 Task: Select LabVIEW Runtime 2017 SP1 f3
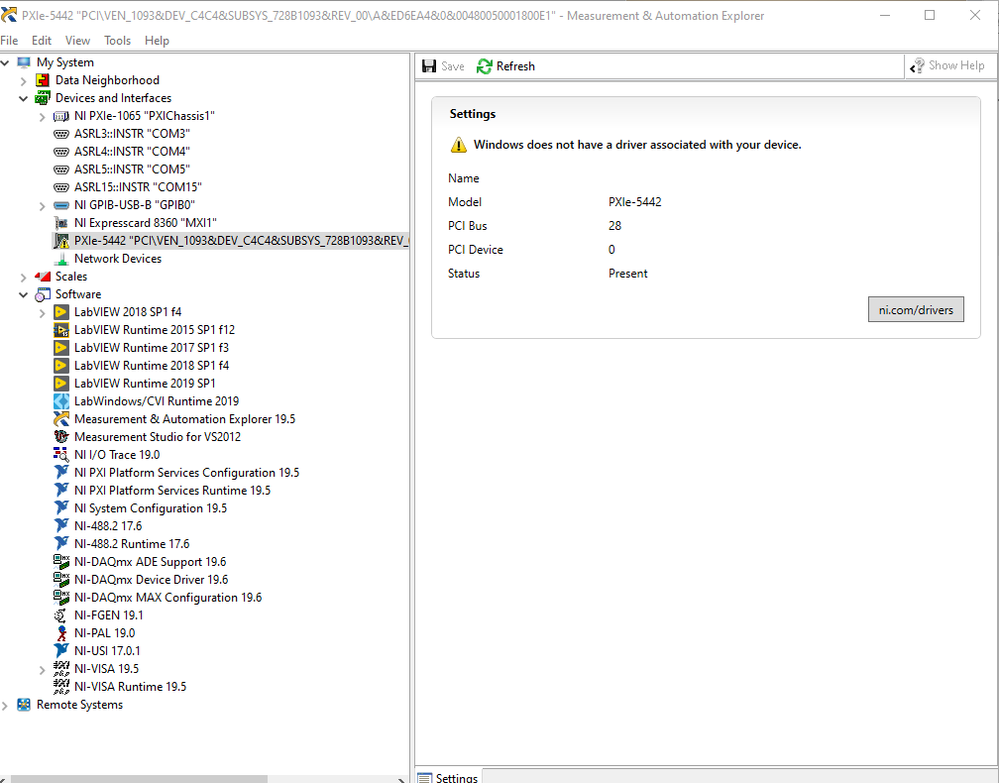click(x=152, y=348)
